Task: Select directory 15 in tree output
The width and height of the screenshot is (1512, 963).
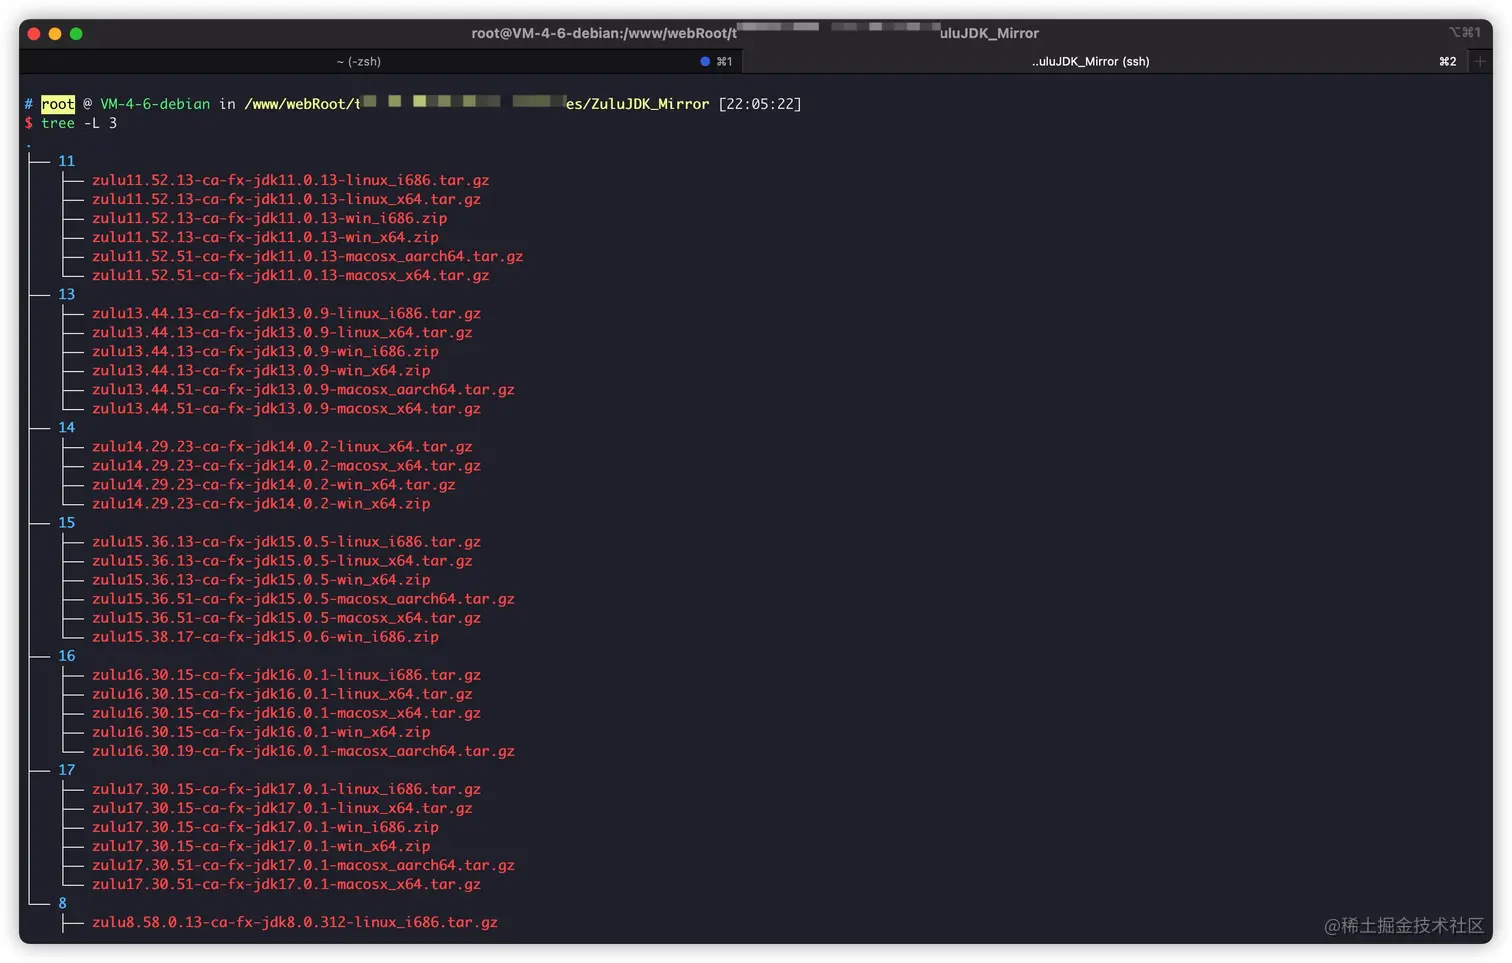Action: (x=66, y=522)
